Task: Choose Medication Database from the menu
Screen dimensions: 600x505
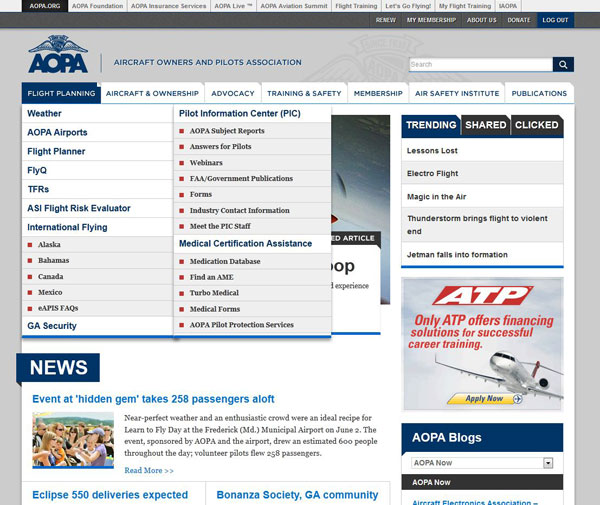Action: click(x=225, y=261)
